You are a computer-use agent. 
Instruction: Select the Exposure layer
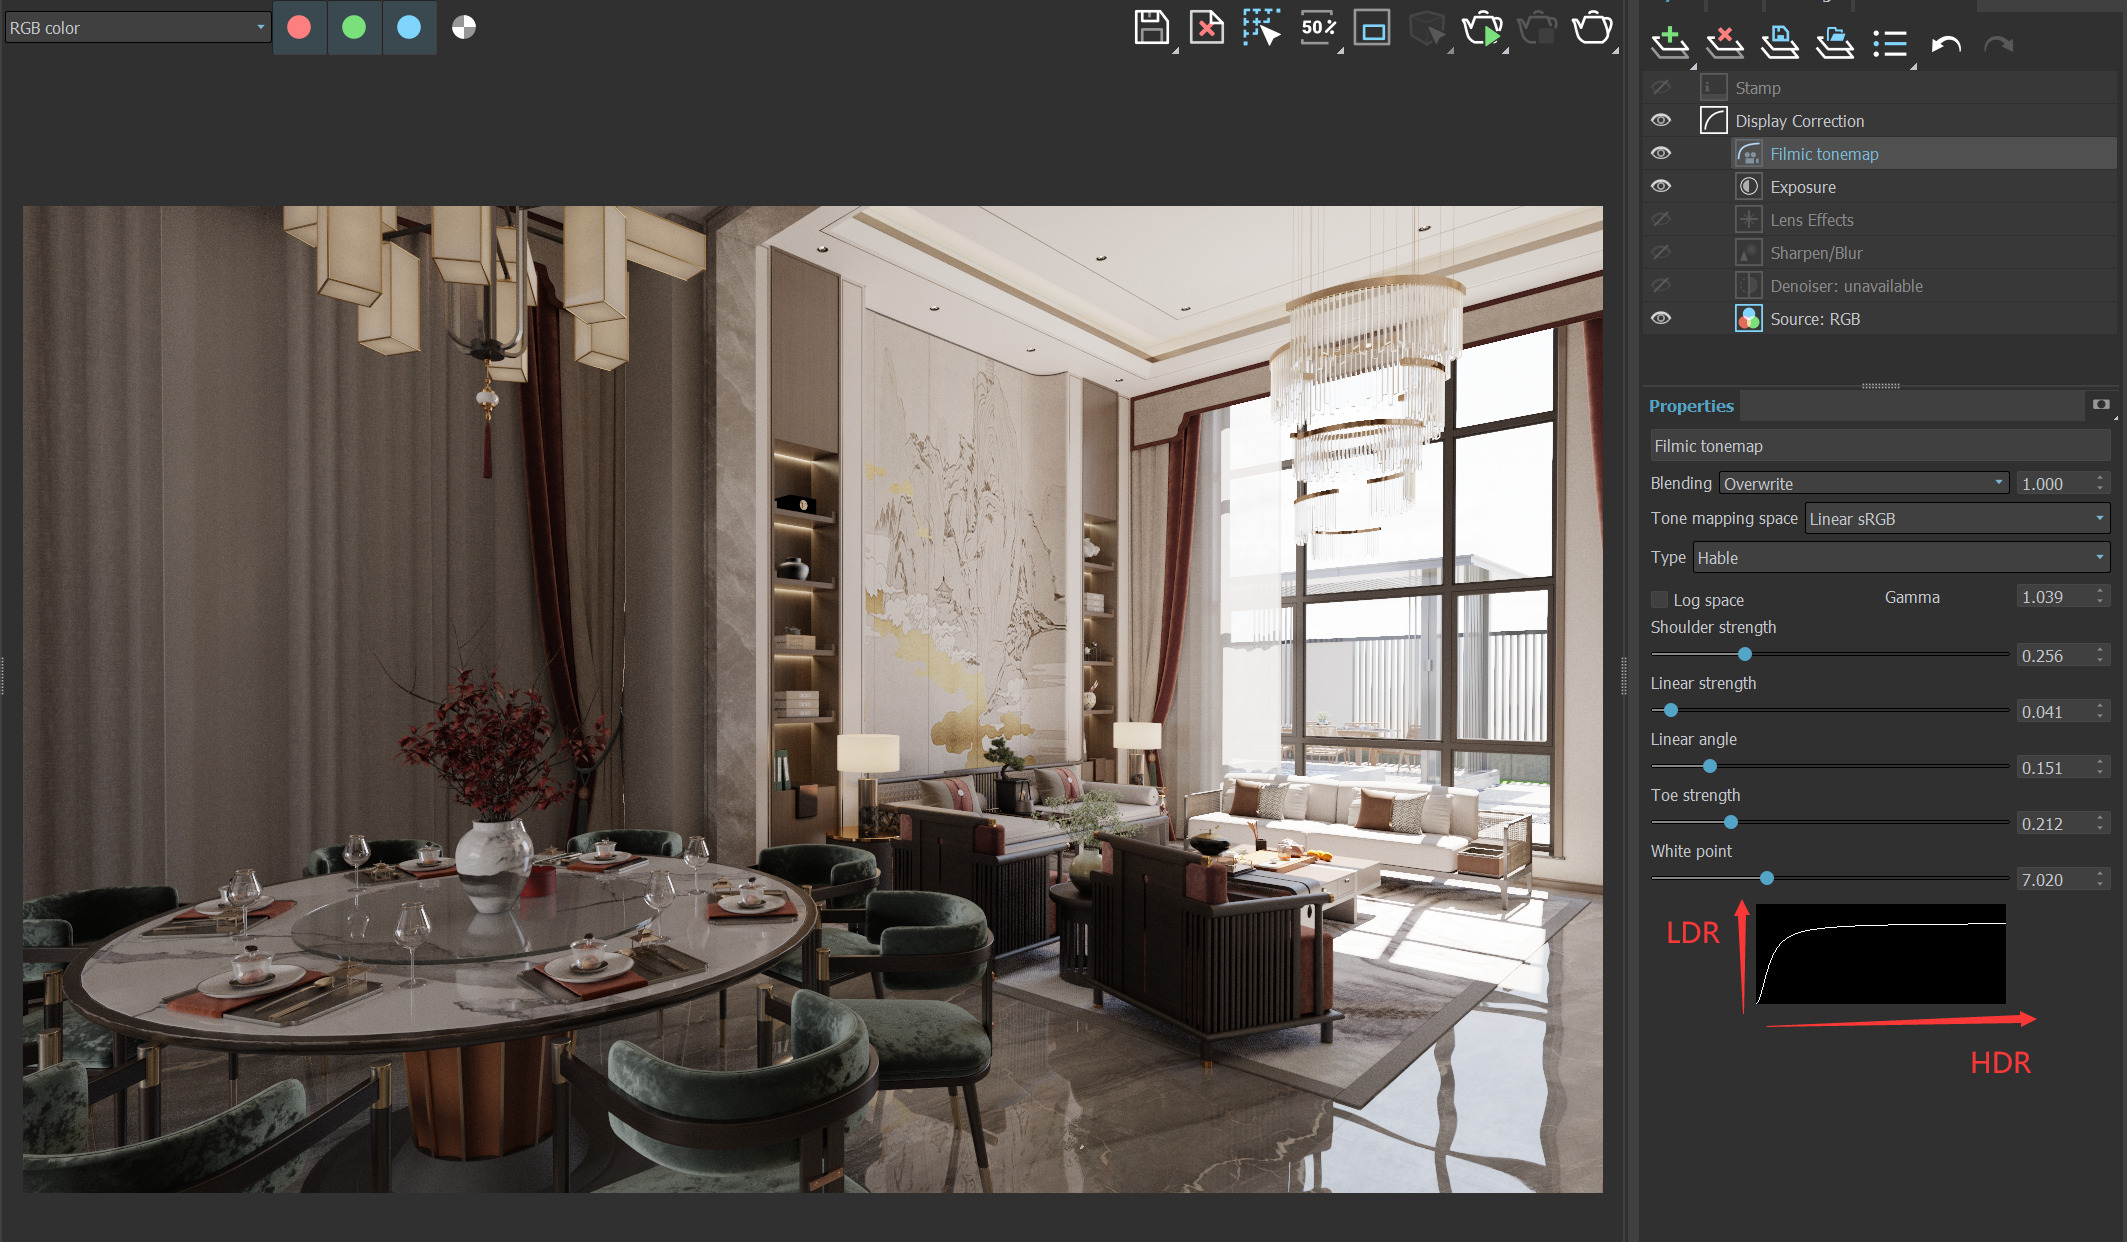(1880, 187)
